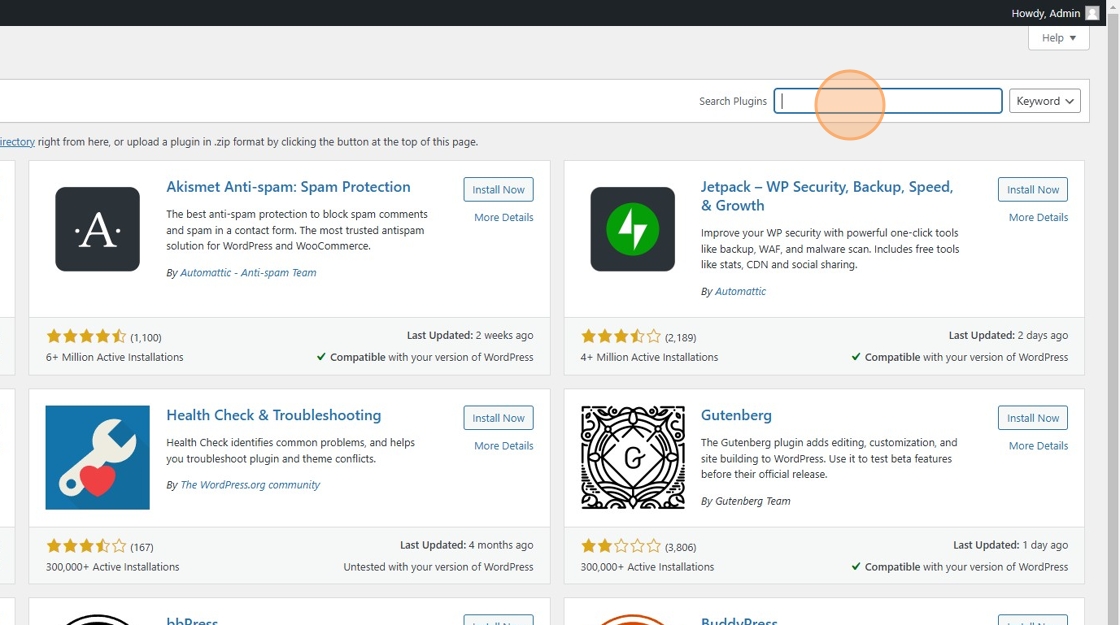Visit the Automattic author link under Jetpack
This screenshot has height=625, width=1120.
click(x=740, y=291)
